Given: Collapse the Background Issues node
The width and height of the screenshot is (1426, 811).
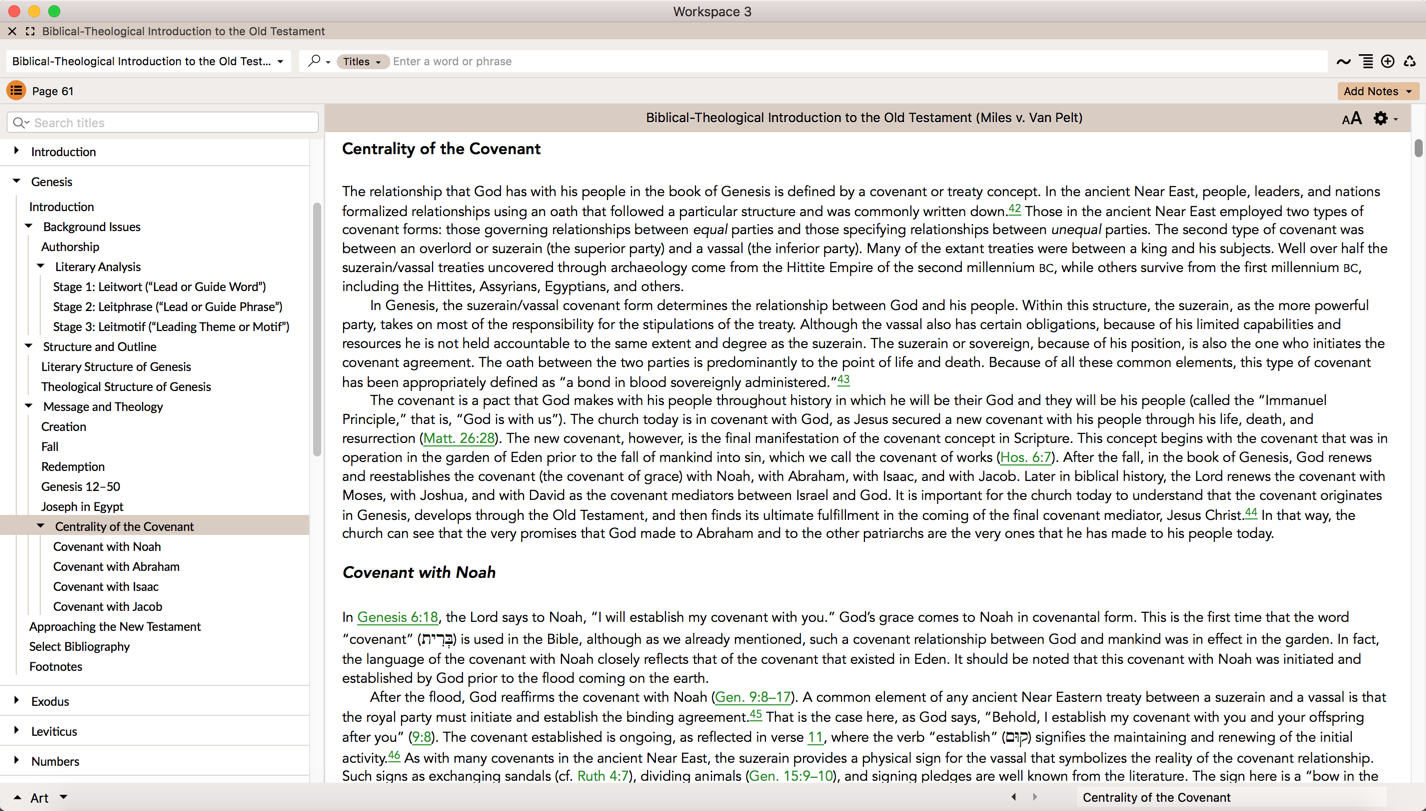Looking at the screenshot, I should click(x=29, y=226).
